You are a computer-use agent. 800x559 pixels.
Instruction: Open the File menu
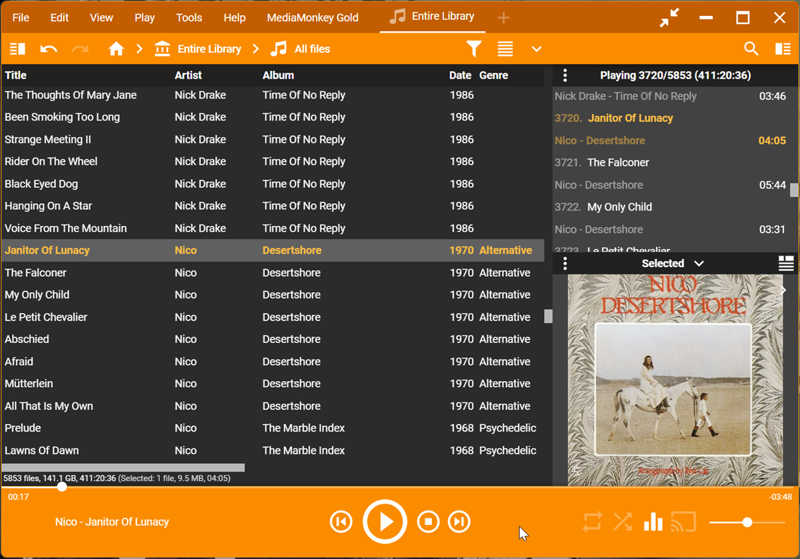coord(20,18)
